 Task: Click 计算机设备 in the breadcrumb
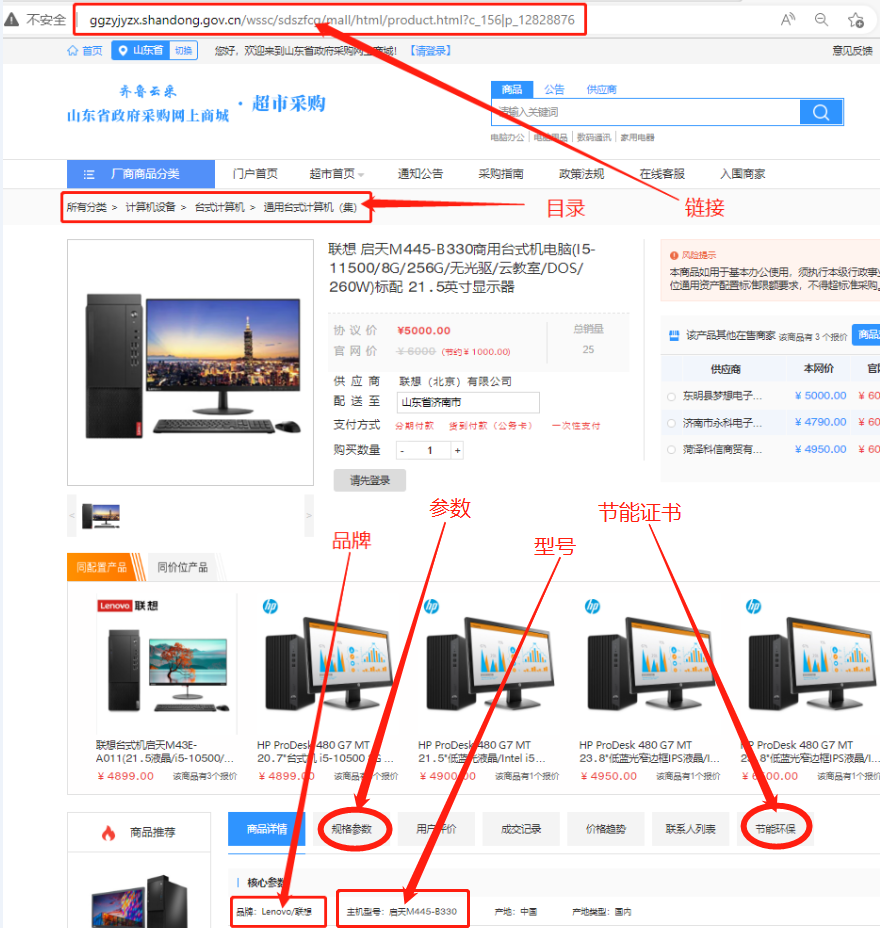coord(151,207)
